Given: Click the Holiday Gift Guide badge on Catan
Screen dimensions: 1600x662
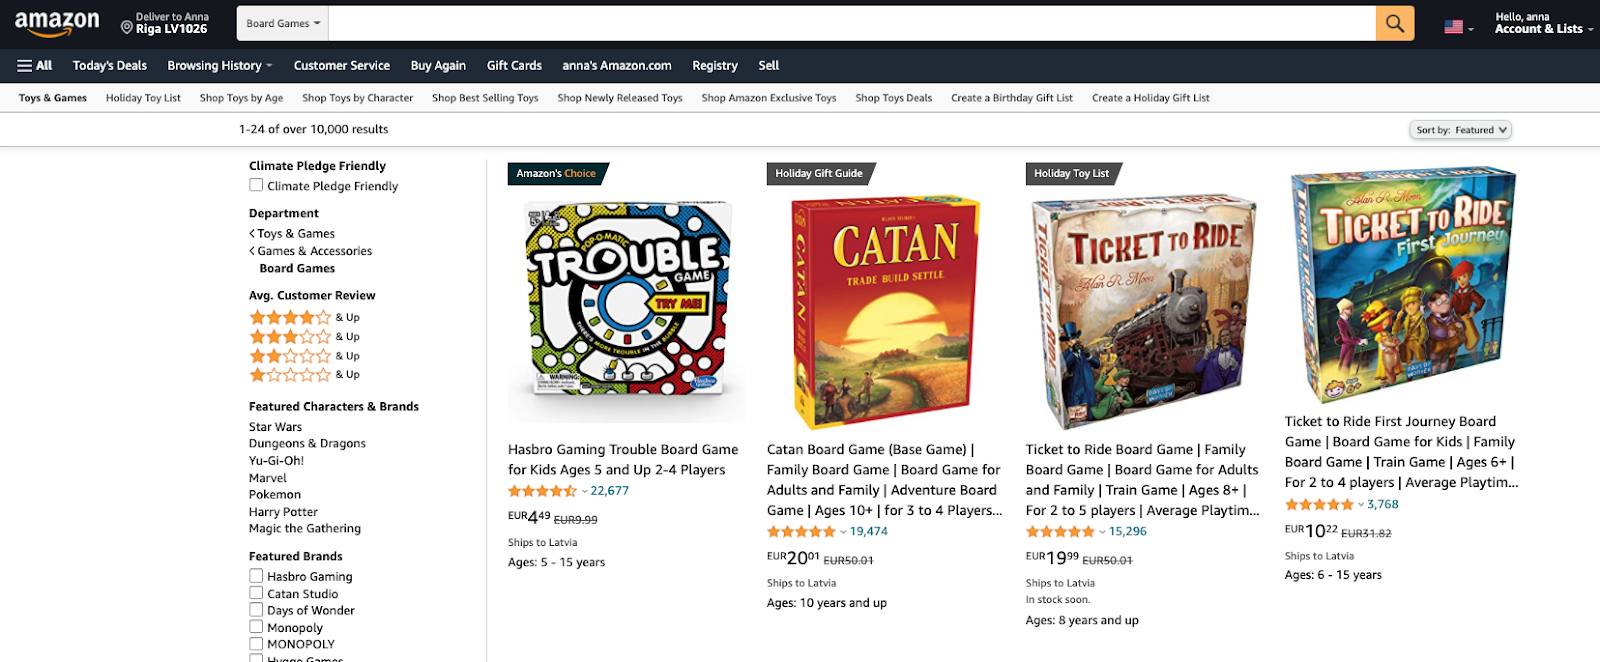Looking at the screenshot, I should pos(818,173).
